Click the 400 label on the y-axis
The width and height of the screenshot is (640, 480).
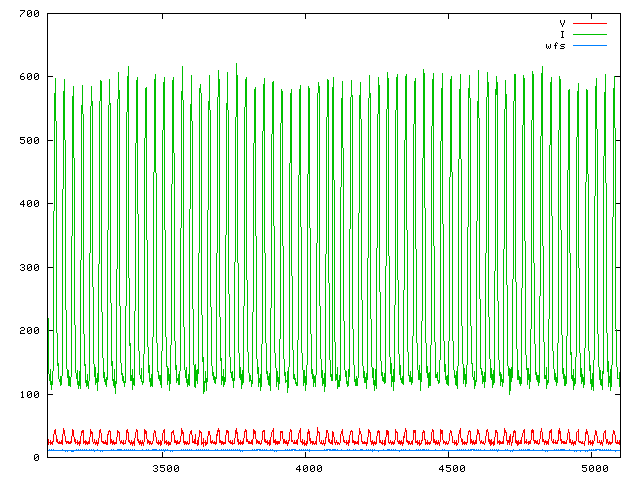point(29,204)
